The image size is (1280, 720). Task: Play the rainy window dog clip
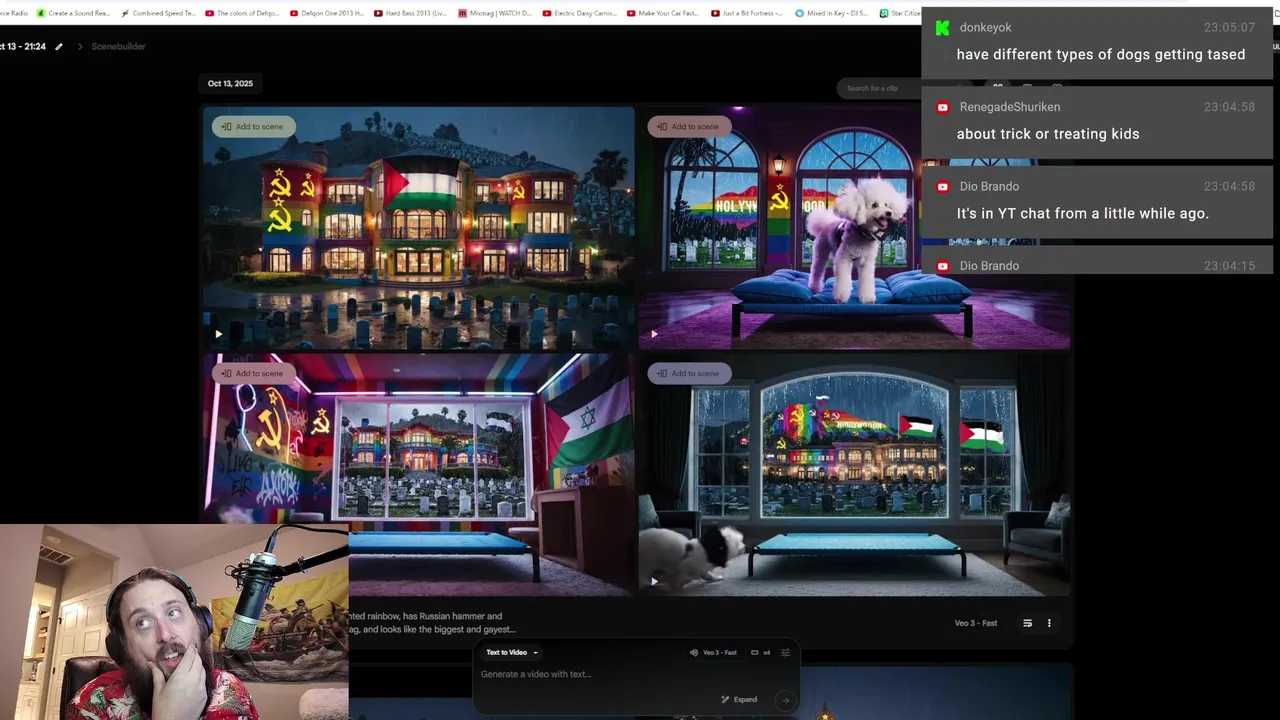(654, 581)
